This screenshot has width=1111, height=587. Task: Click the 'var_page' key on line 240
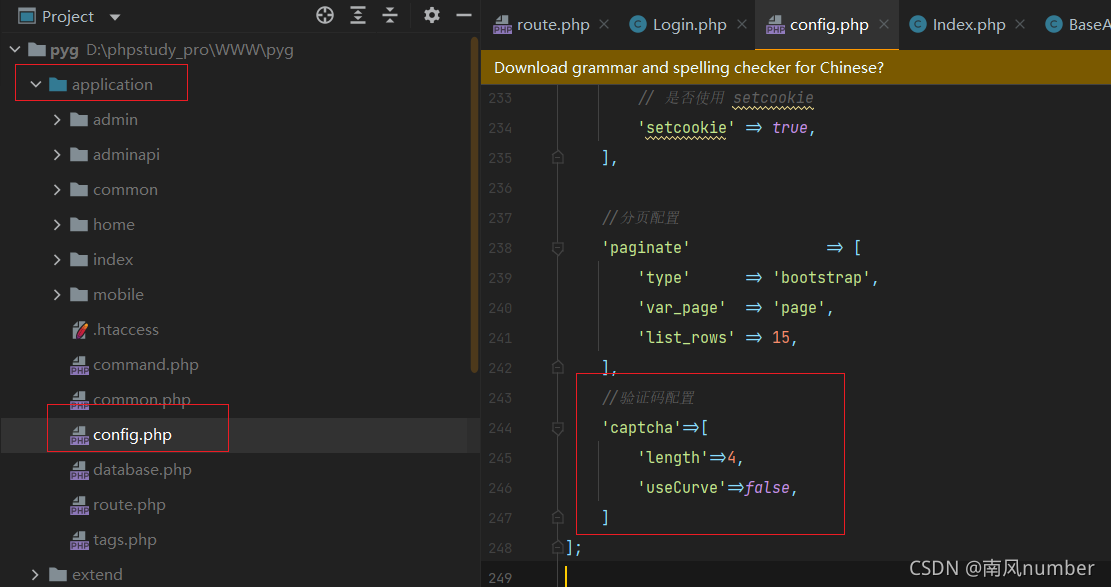click(x=682, y=308)
